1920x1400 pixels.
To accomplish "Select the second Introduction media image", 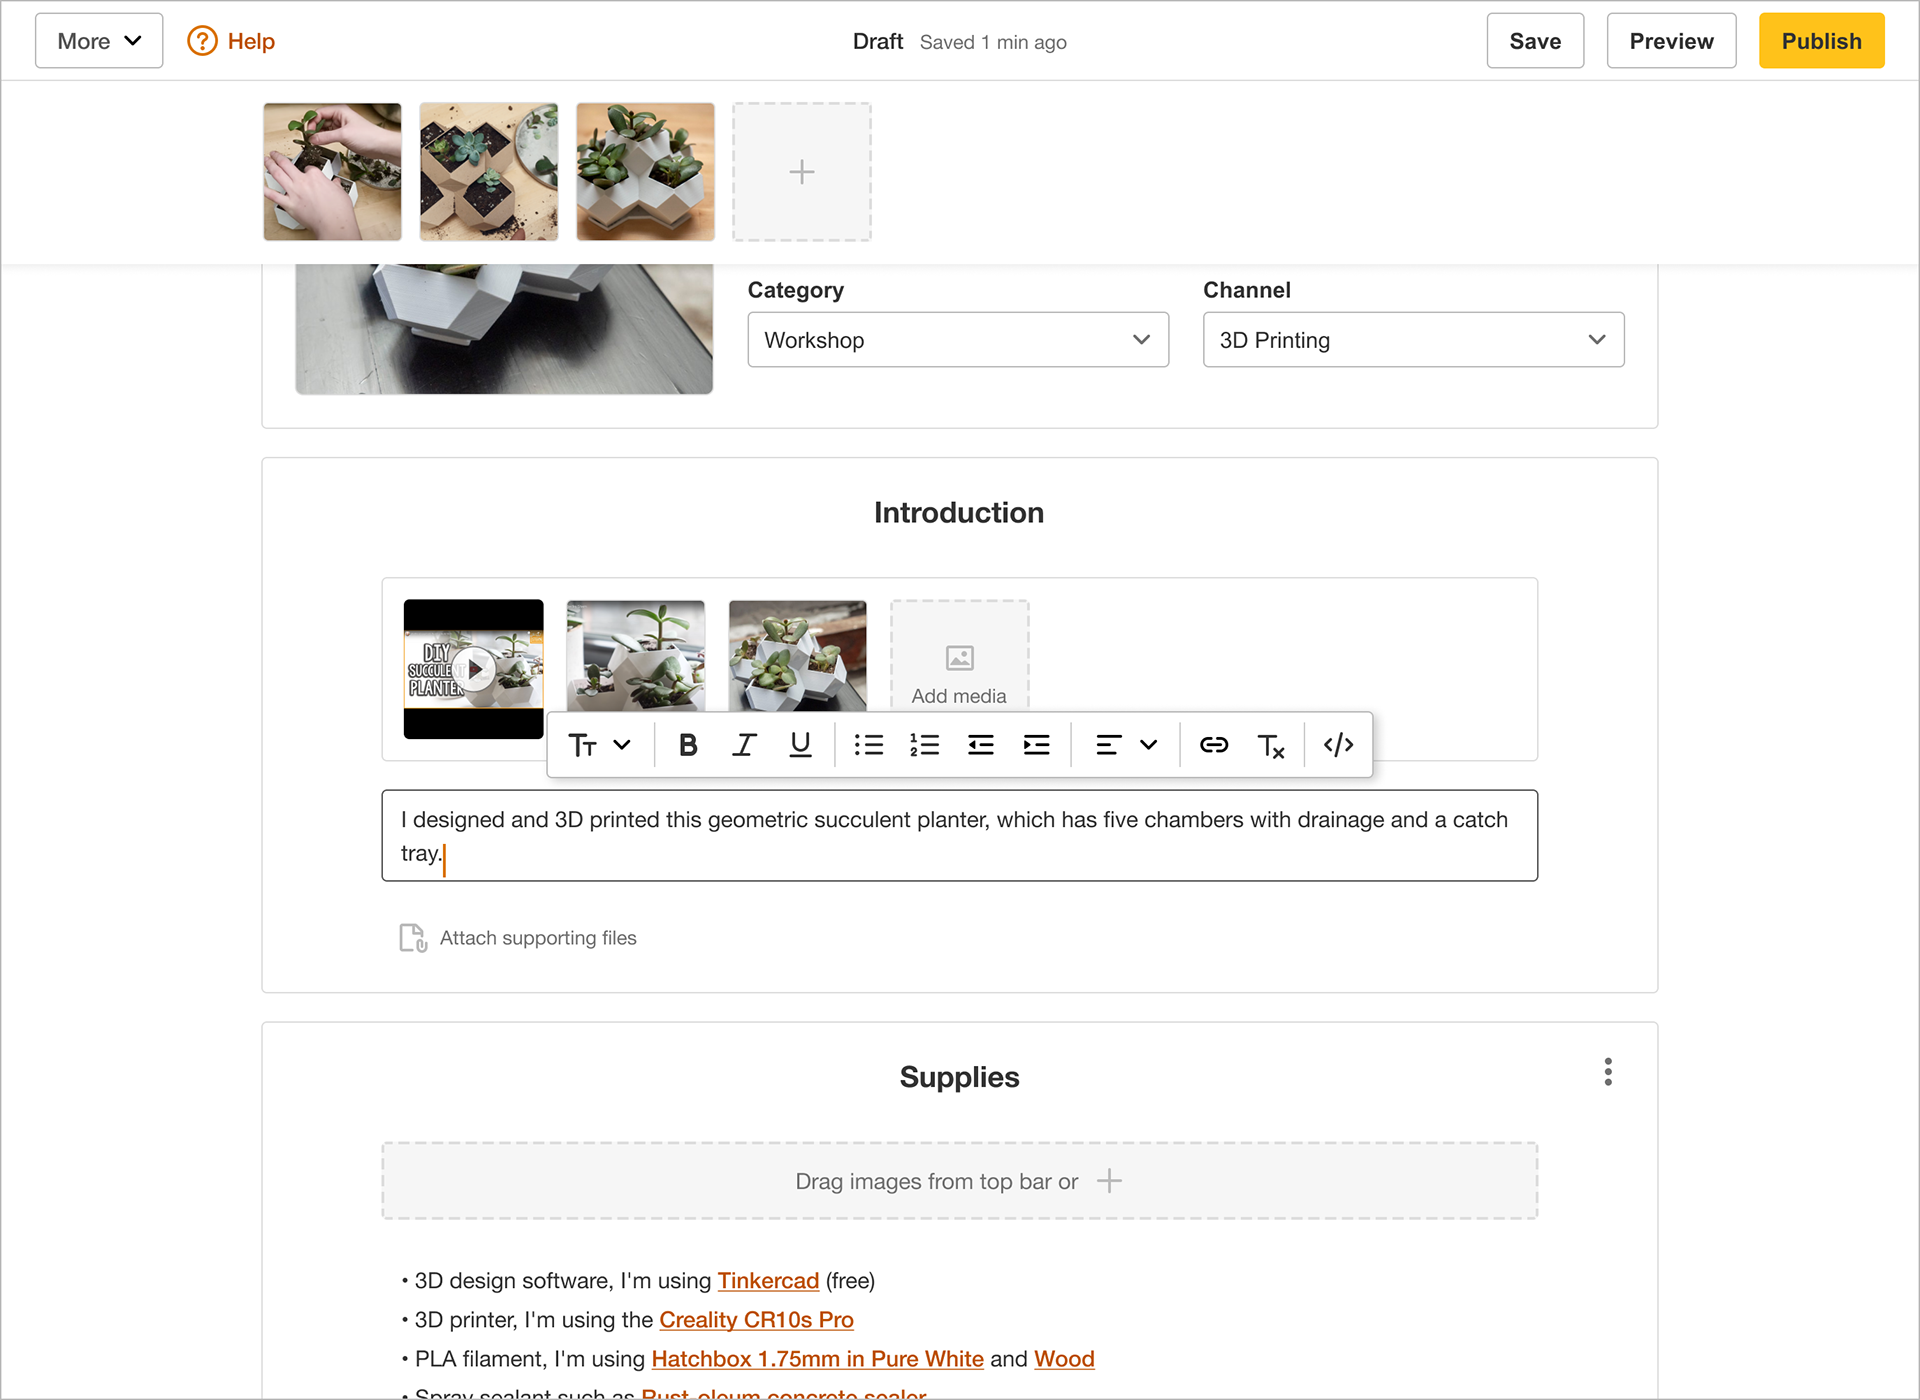I will coord(636,656).
